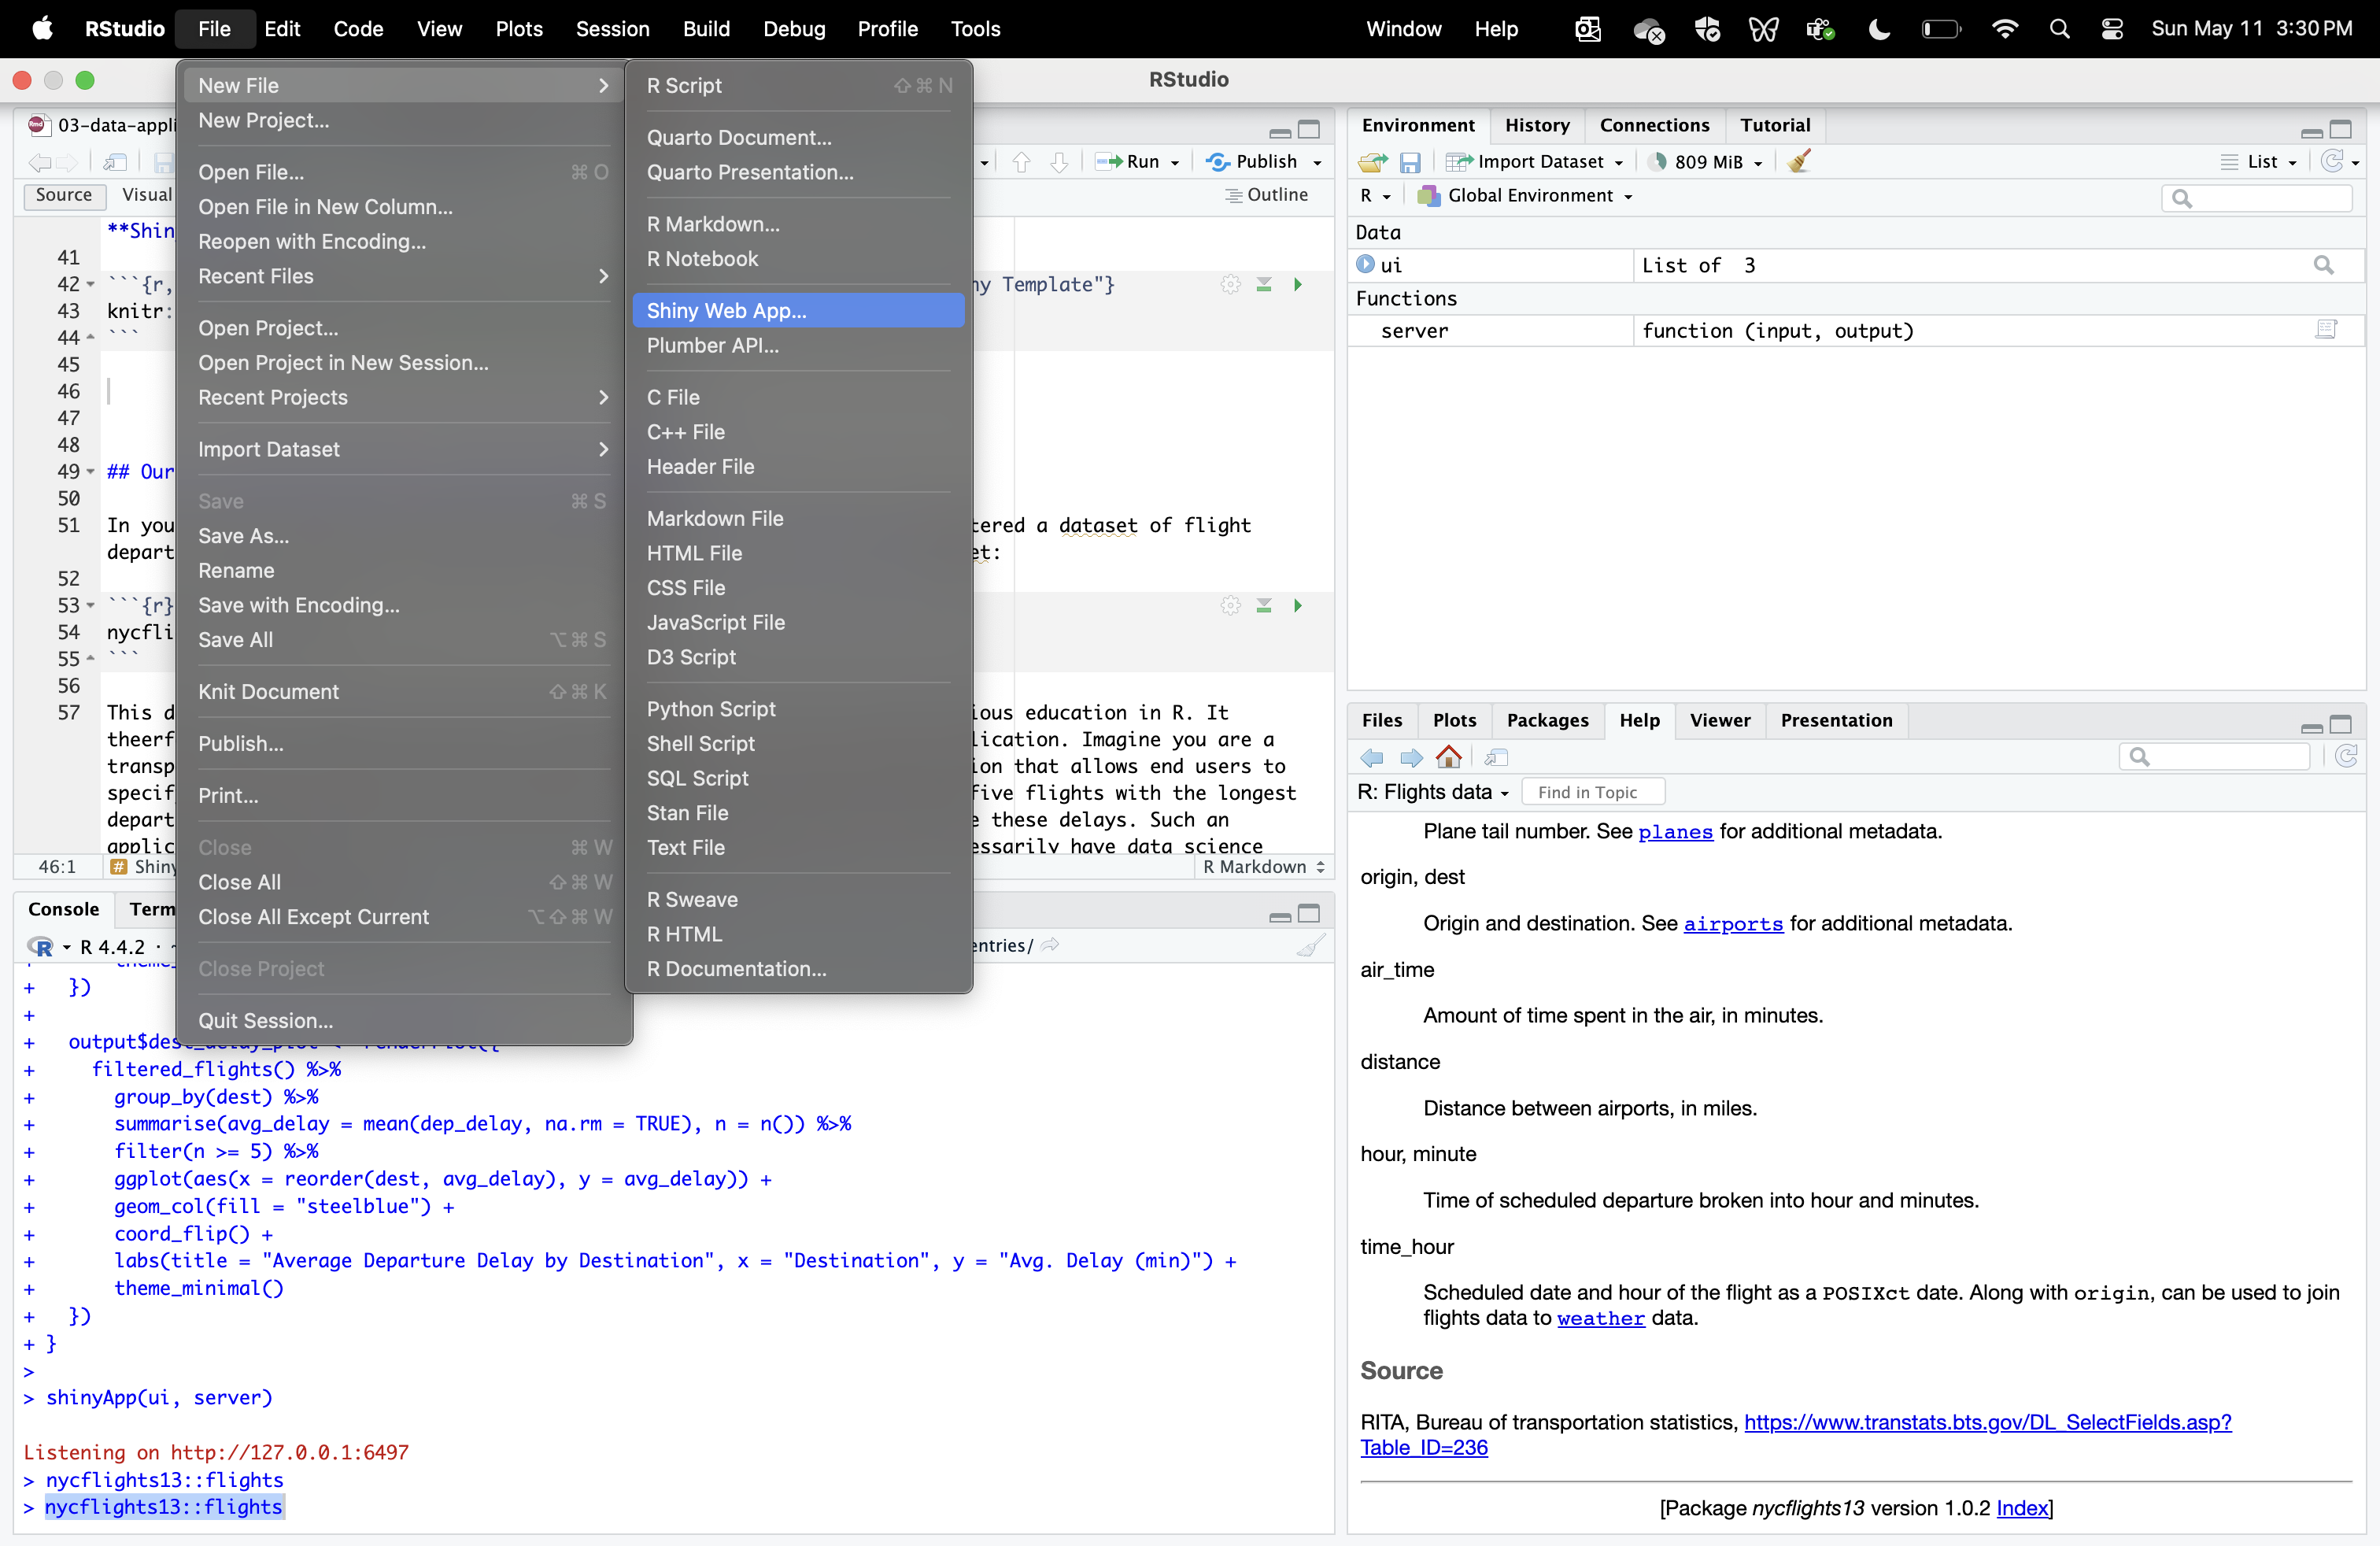The image size is (2380, 1546).
Task: Focus the Help pane search field
Action: click(x=2214, y=757)
